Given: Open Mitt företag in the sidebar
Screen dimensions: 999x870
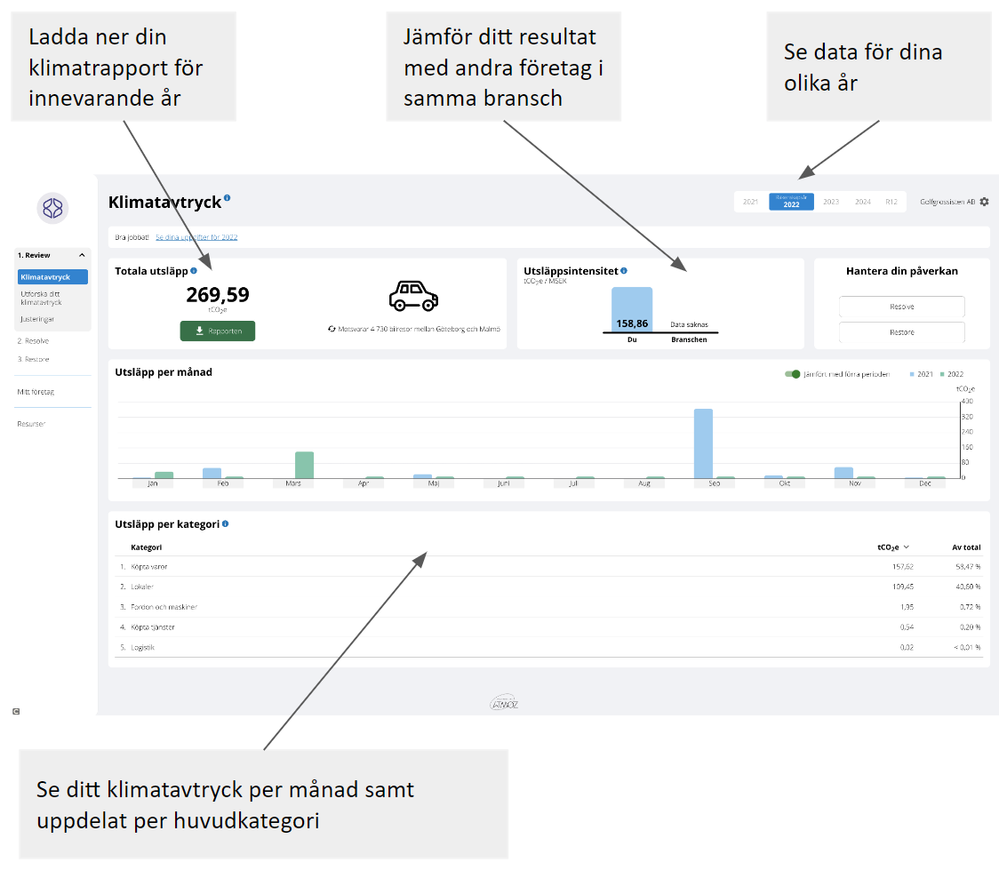Looking at the screenshot, I should [36, 392].
